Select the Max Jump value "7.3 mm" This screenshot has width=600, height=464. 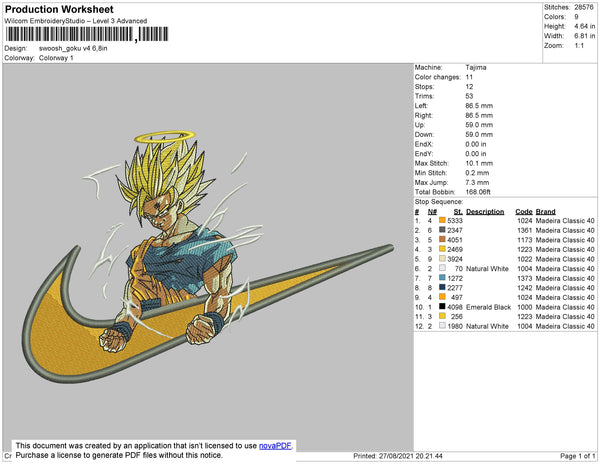coord(478,182)
